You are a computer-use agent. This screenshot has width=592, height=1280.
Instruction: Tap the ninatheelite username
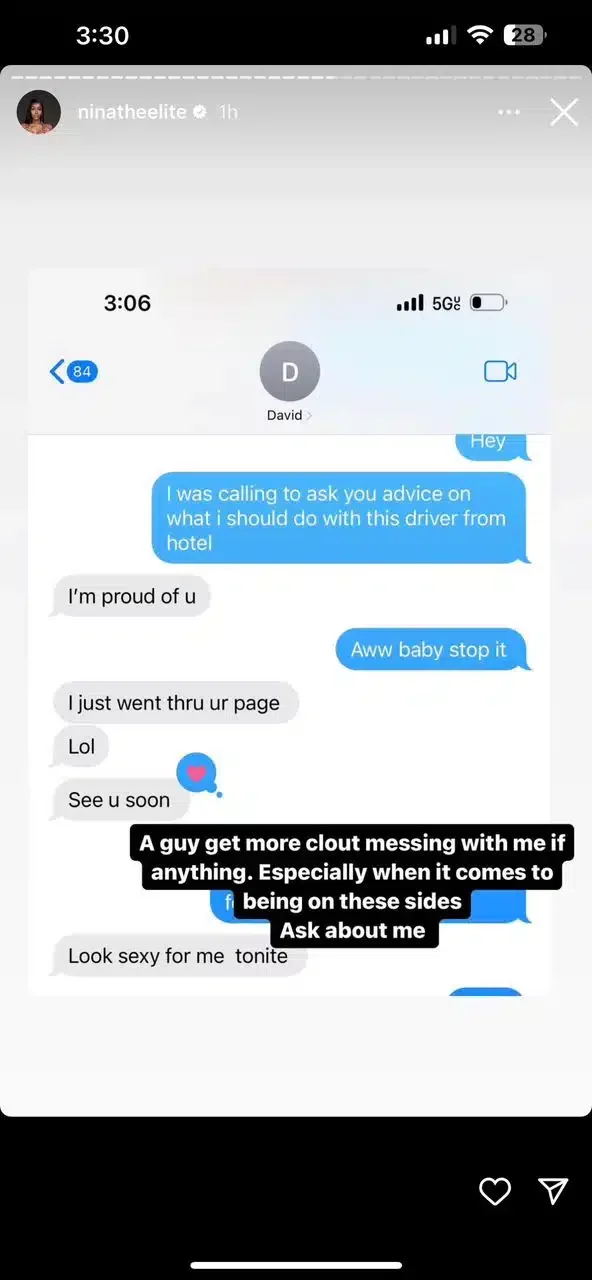(132, 112)
